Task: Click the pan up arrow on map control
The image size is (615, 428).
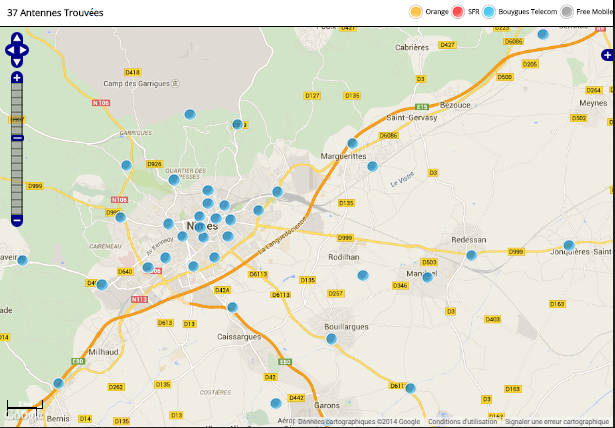Action: 17,39
